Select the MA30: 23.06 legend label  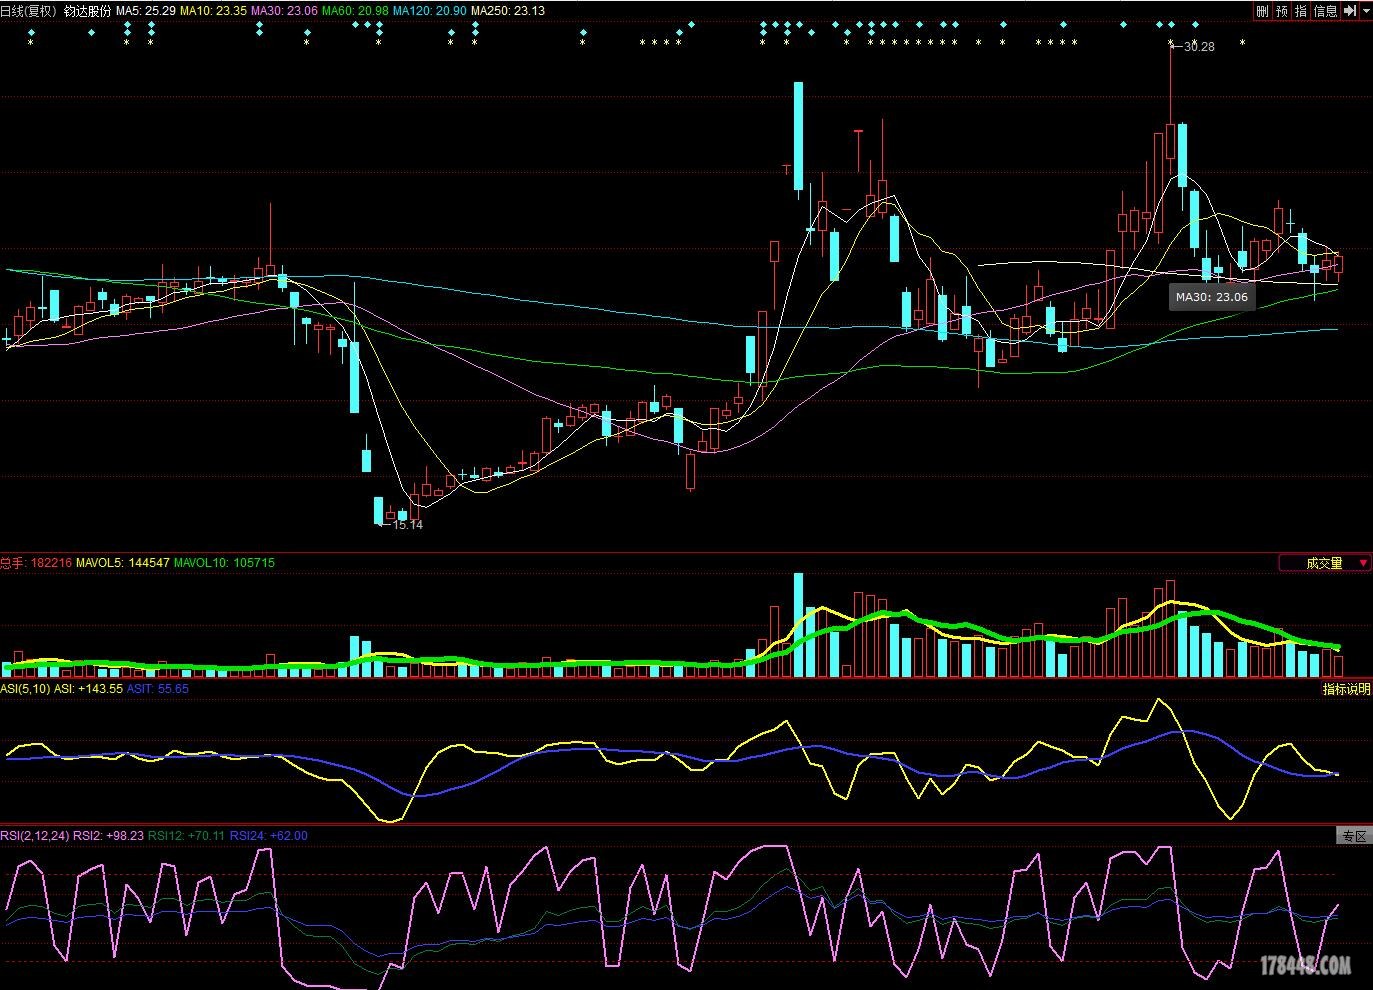(x=284, y=11)
